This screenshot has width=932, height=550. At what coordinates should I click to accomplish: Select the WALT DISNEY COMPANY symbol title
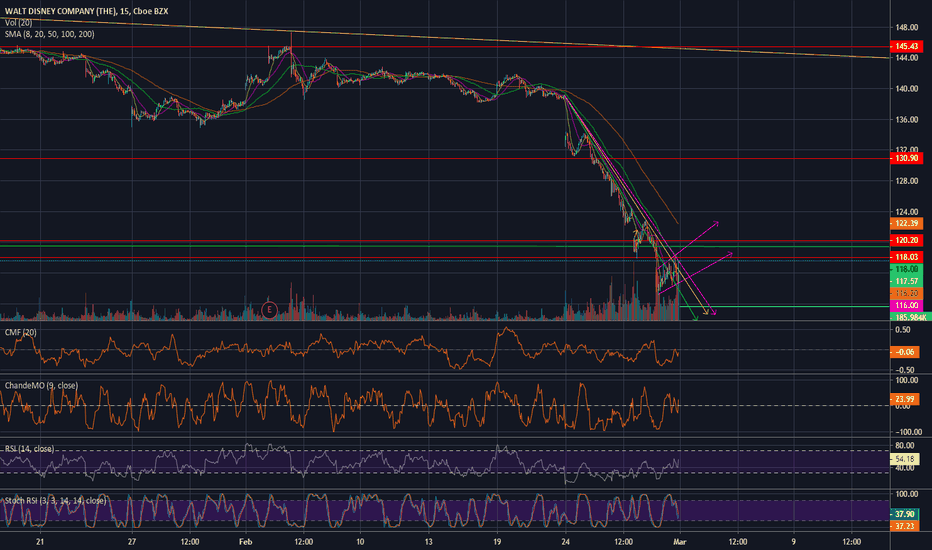coord(86,11)
